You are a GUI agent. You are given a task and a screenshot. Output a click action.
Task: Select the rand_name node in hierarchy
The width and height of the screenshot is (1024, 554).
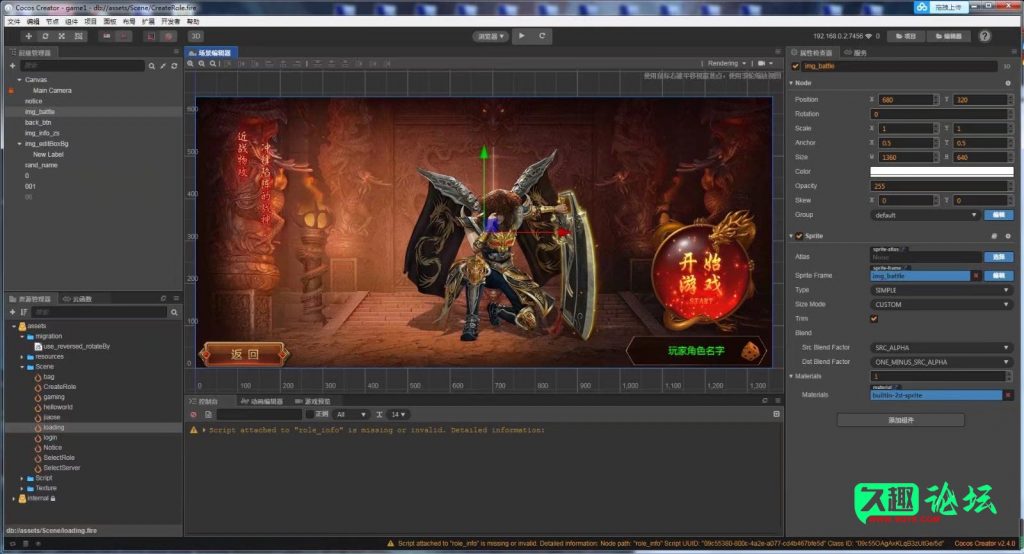pyautogui.click(x=41, y=165)
